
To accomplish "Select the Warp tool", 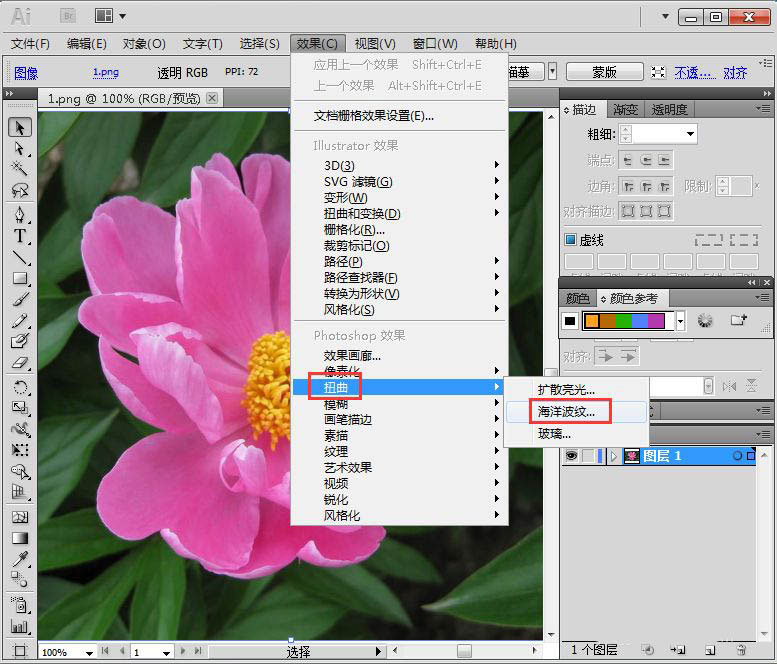I will click(x=20, y=429).
